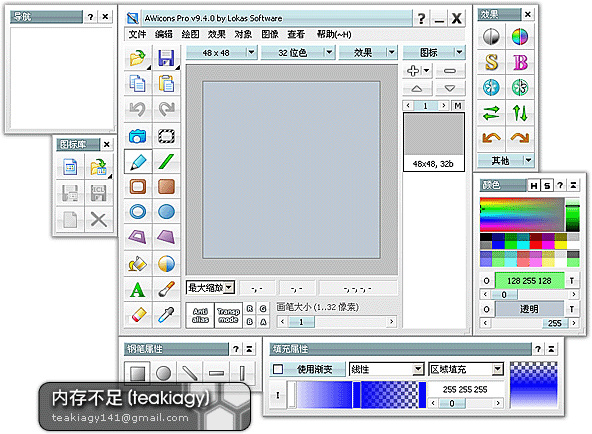Click the 128 255 128 color value button

(529, 281)
